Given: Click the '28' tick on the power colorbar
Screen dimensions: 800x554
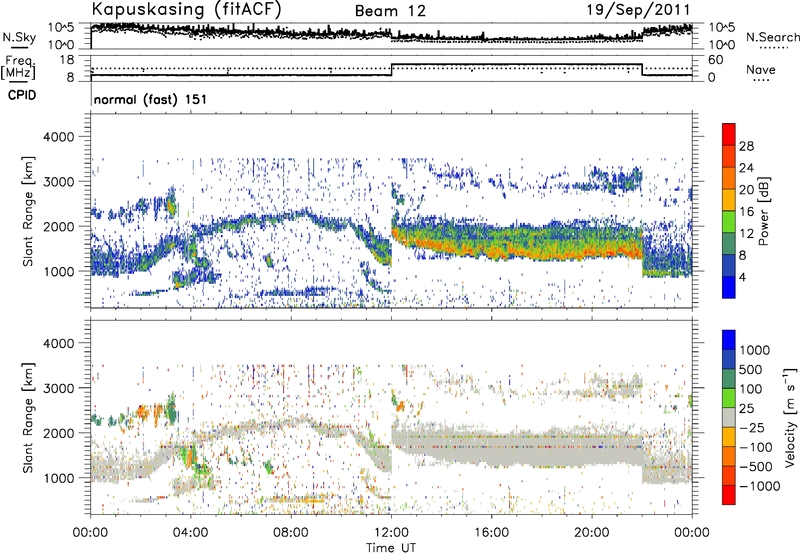Looking at the screenshot, I should 746,146.
